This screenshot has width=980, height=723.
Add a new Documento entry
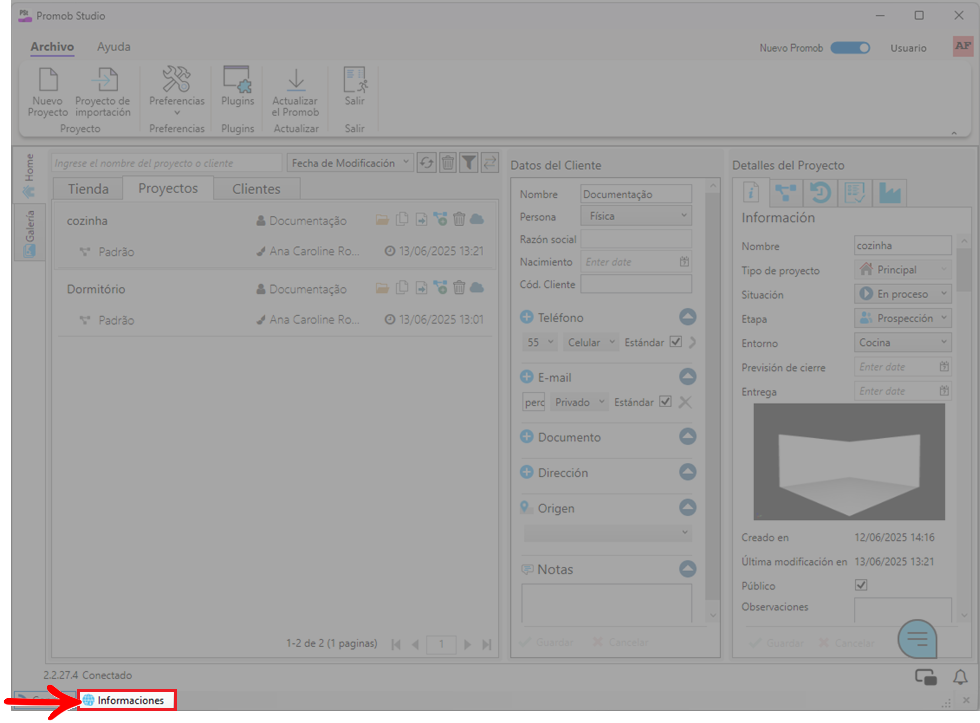click(526, 437)
